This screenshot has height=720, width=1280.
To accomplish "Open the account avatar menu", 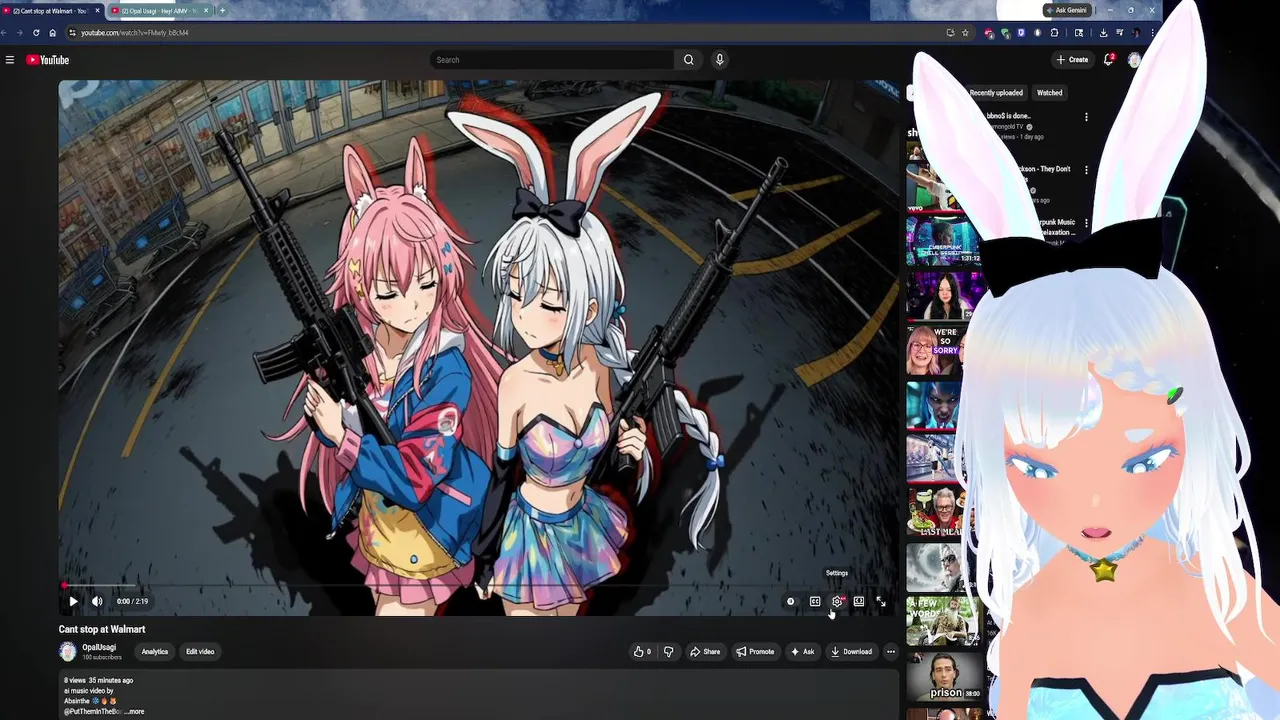I will pos(1134,60).
